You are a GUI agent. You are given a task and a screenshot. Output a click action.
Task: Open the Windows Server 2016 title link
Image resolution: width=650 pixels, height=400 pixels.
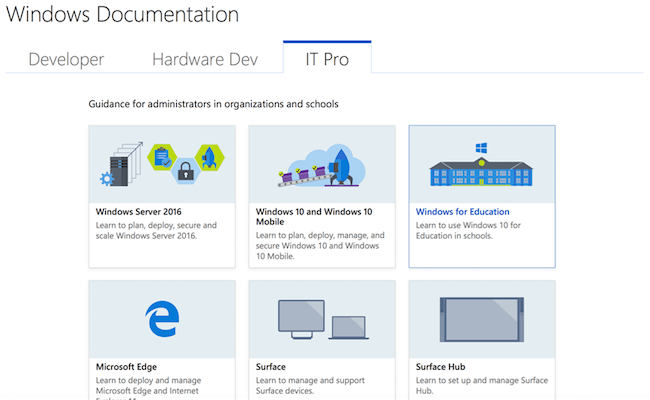pos(138,211)
